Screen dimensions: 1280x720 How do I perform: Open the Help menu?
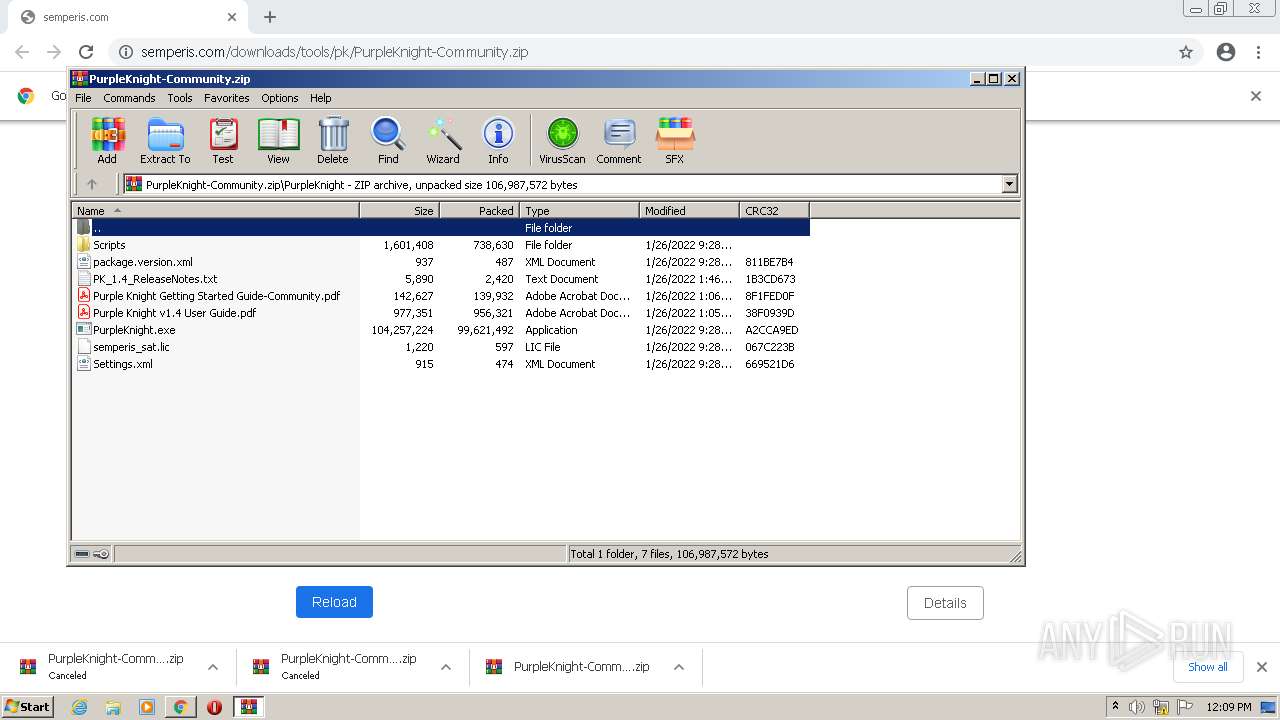tap(321, 98)
